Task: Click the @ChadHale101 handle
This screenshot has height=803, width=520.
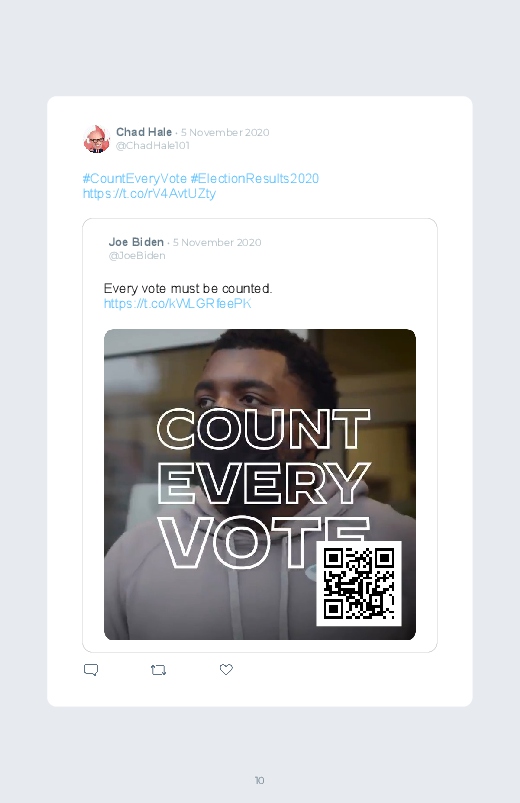Action: tap(153, 145)
